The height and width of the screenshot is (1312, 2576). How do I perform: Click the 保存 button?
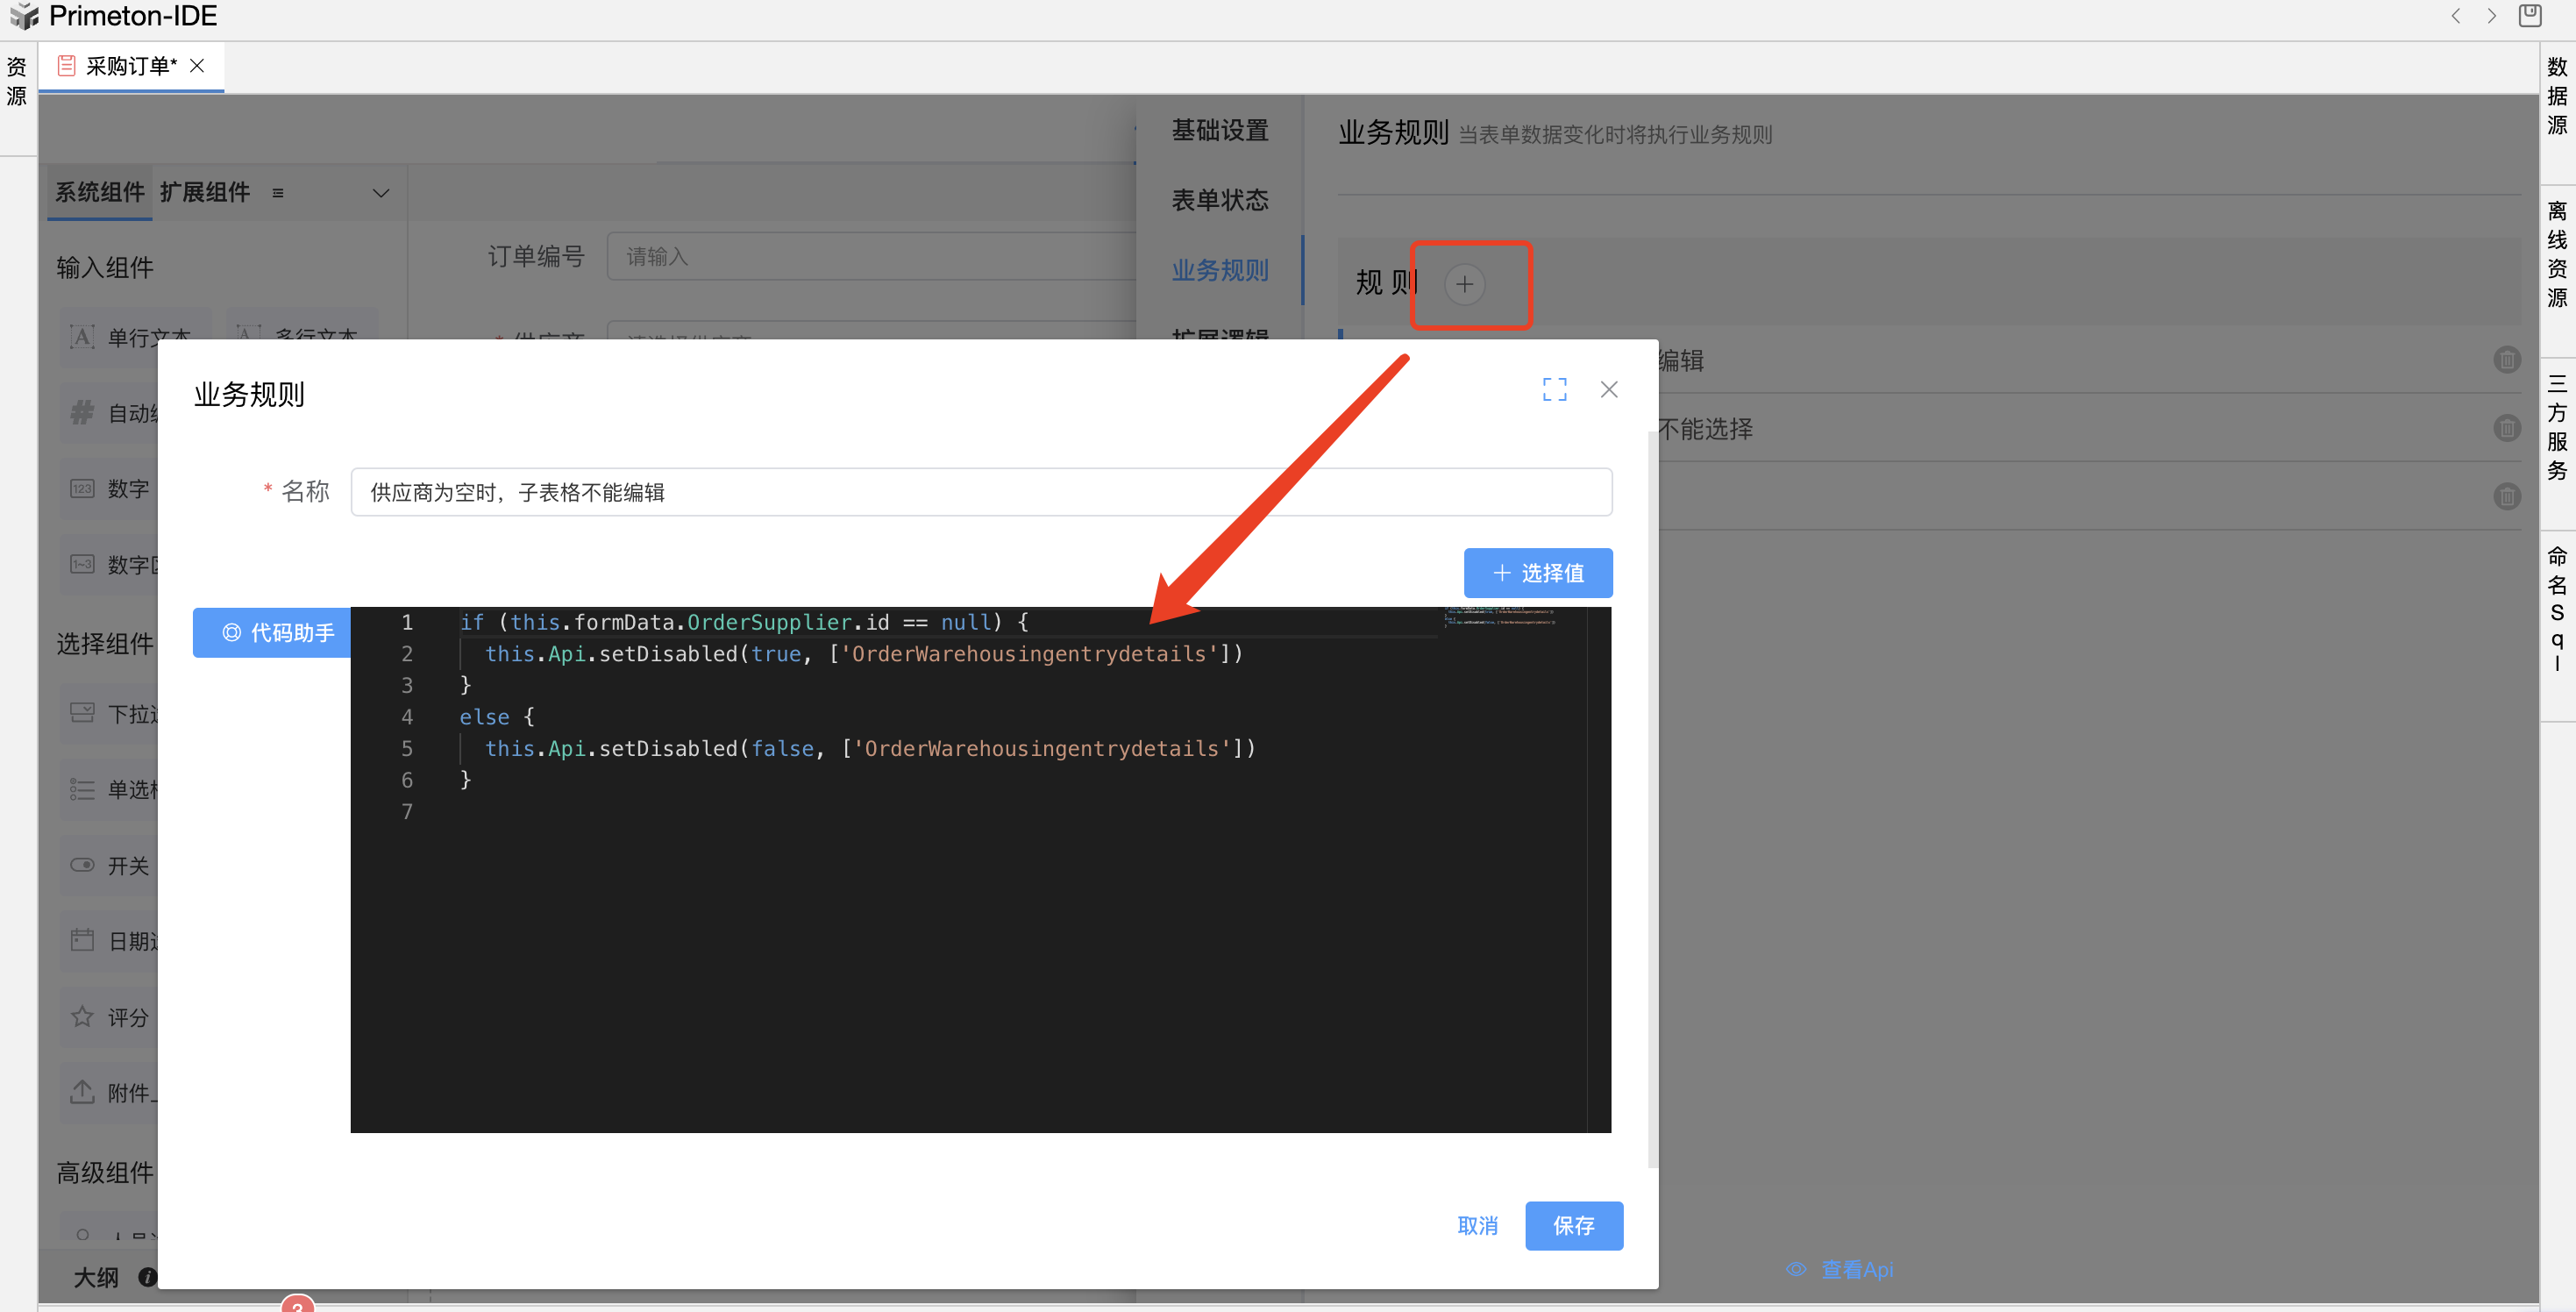coord(1573,1225)
